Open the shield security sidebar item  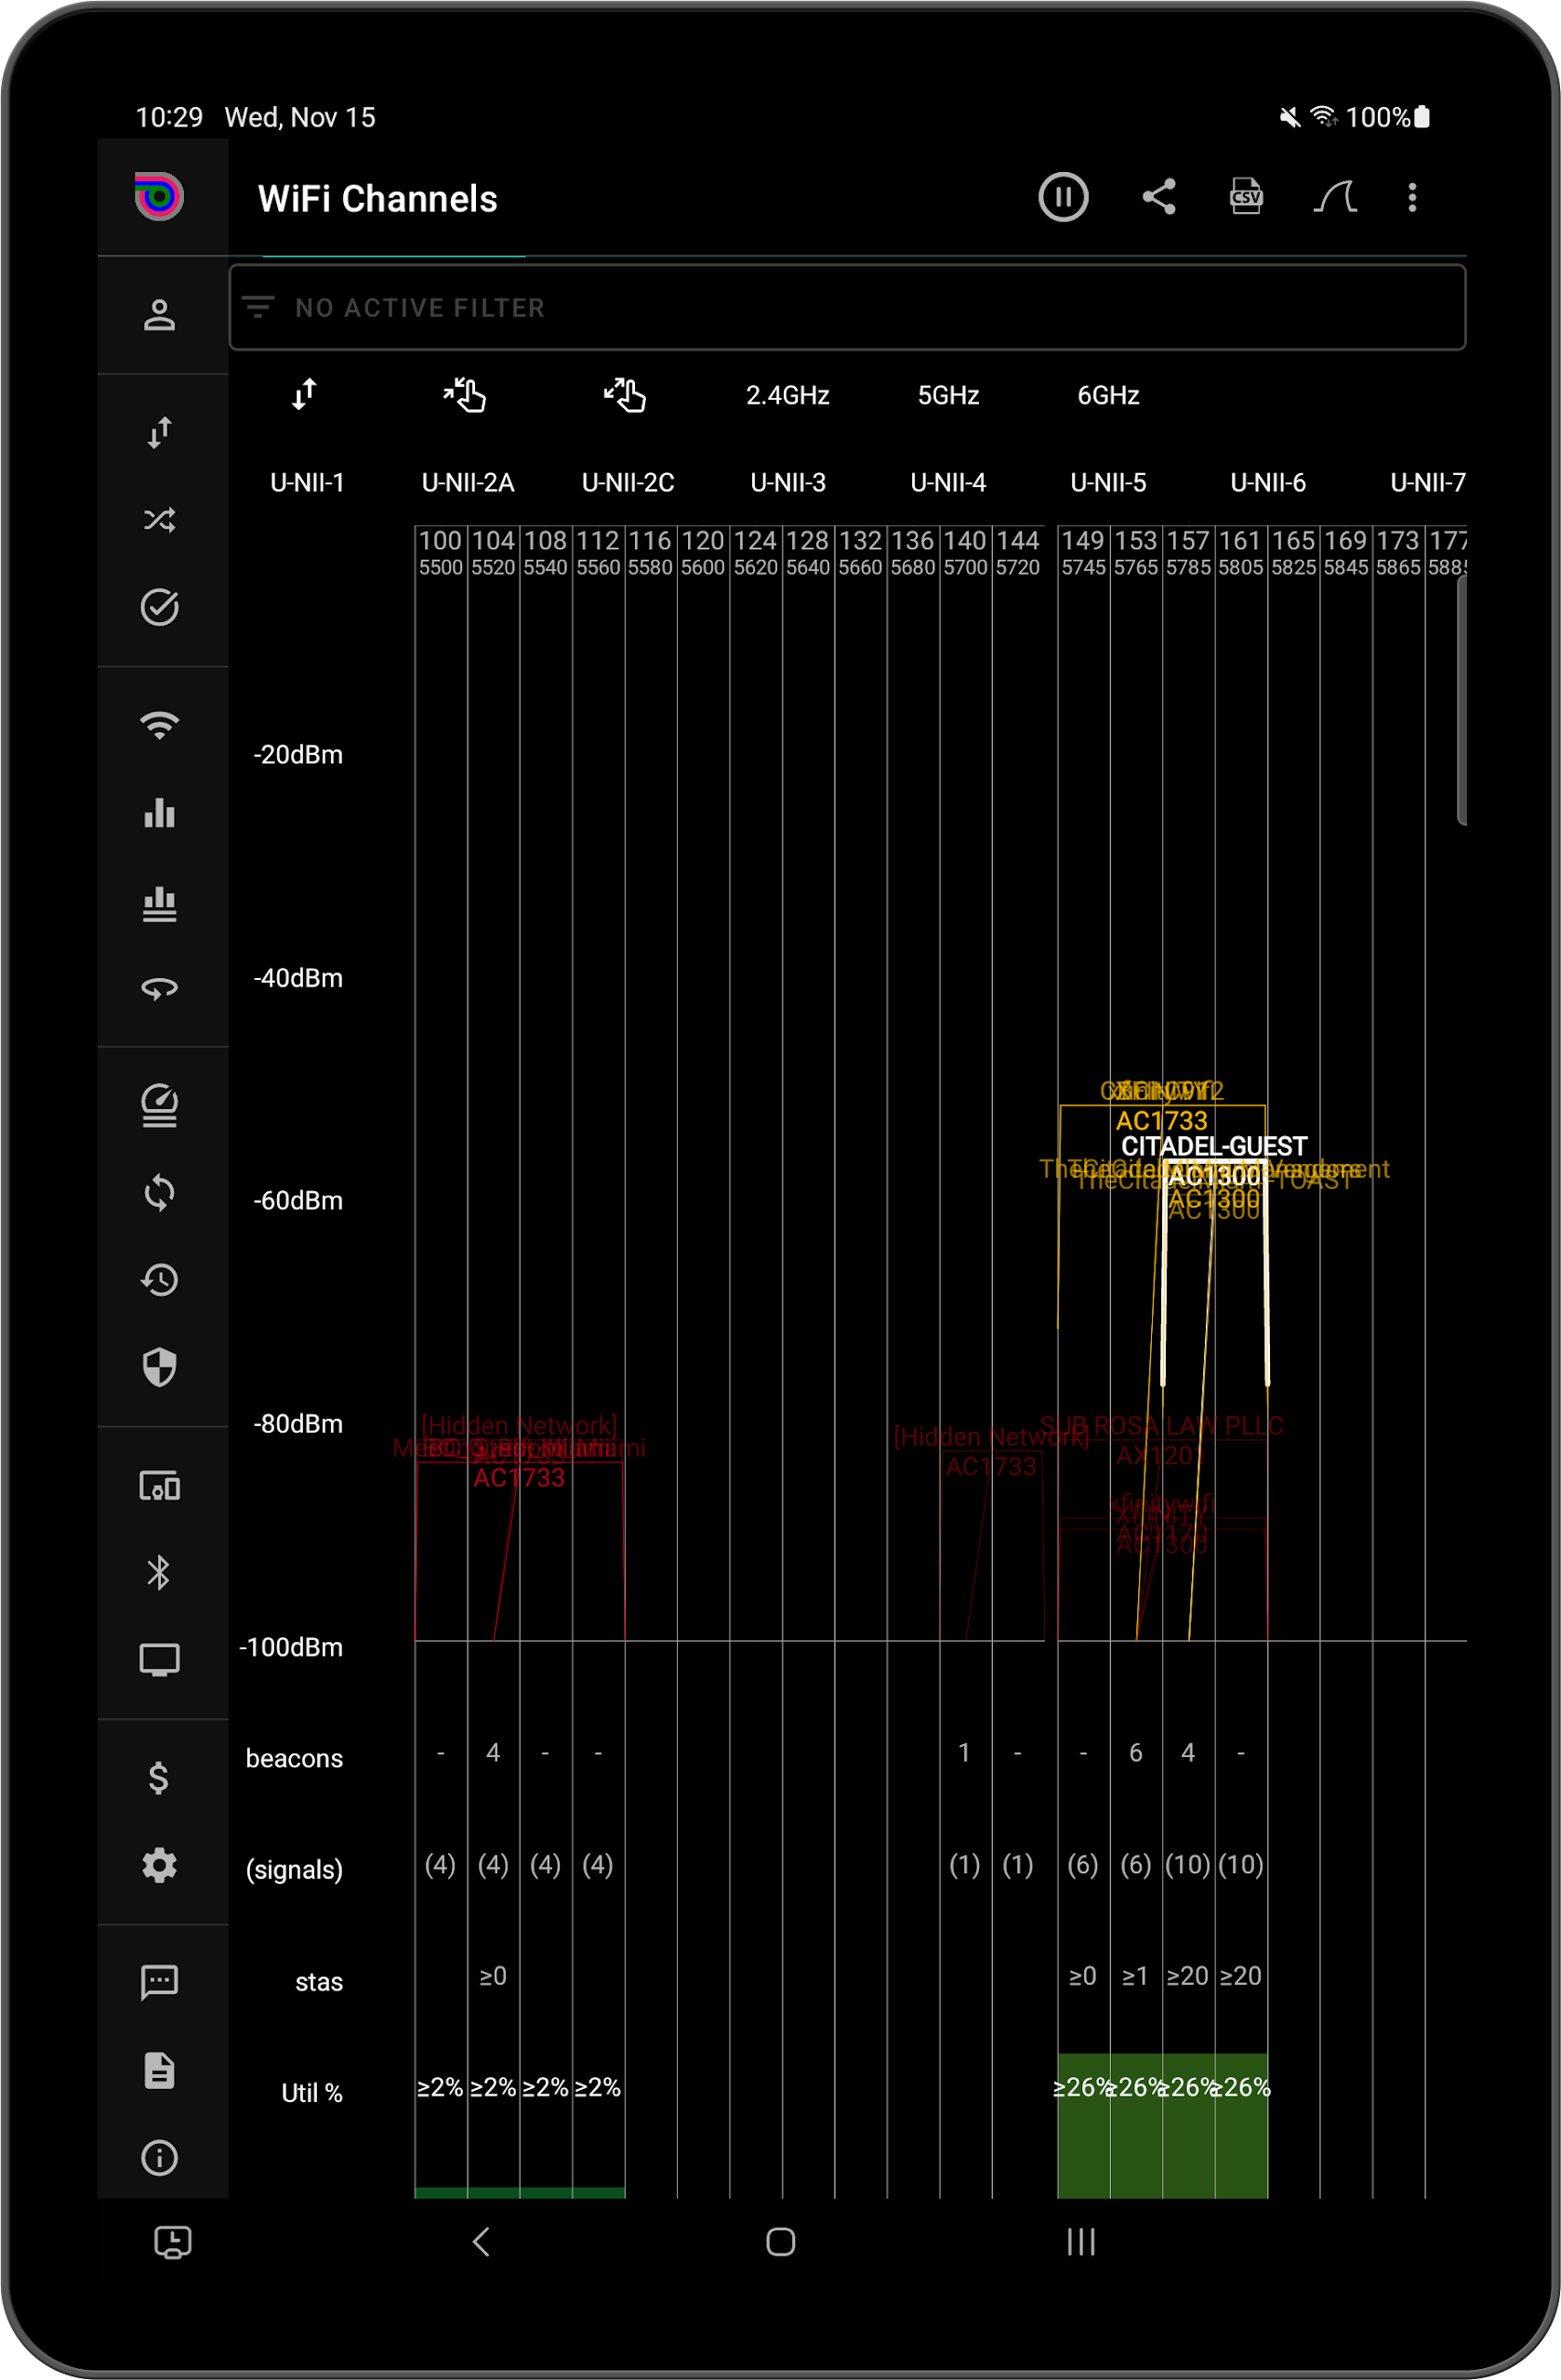[x=159, y=1367]
